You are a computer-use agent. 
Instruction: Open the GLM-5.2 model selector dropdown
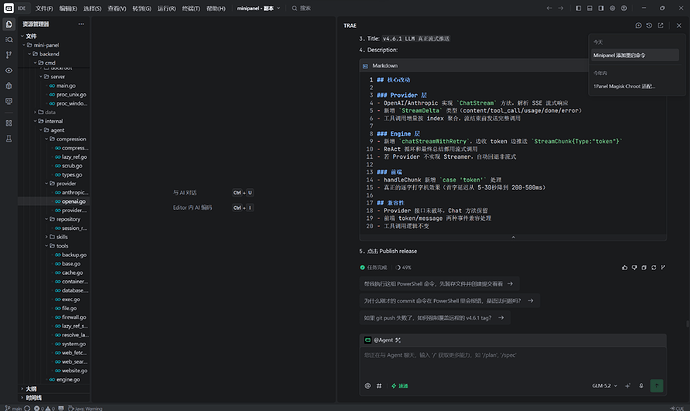point(605,386)
